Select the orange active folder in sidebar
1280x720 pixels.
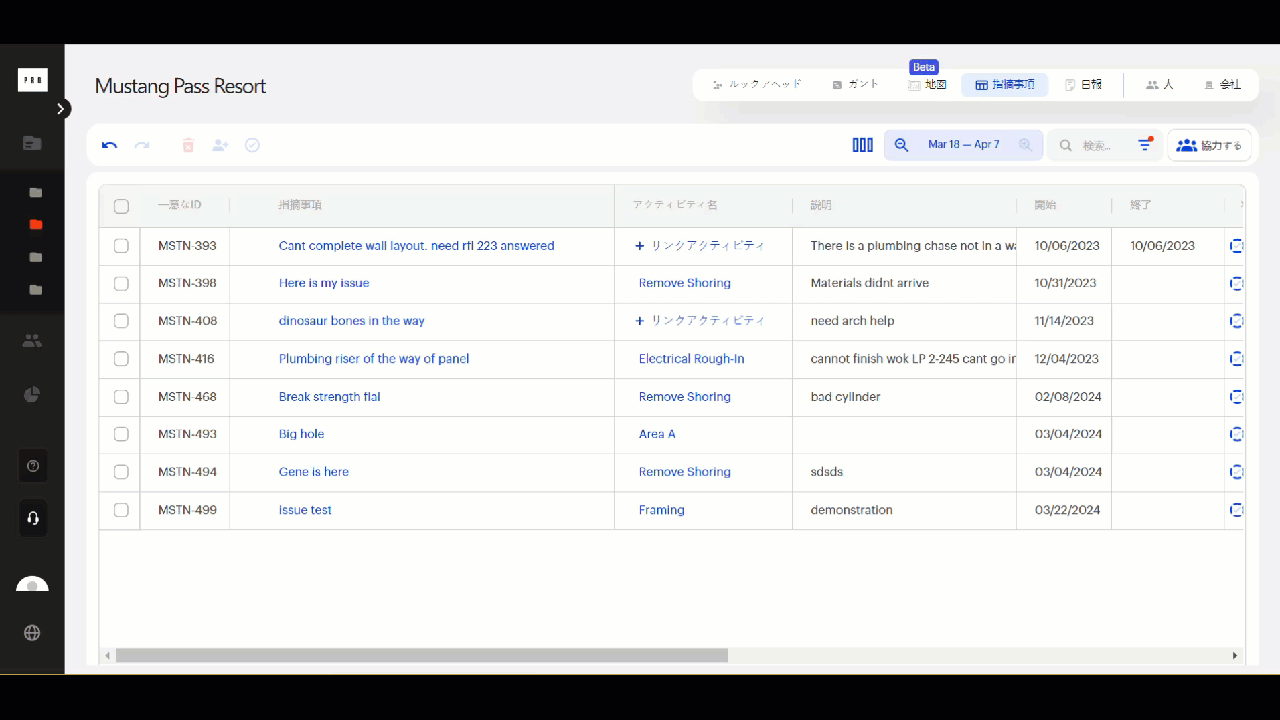point(36,225)
